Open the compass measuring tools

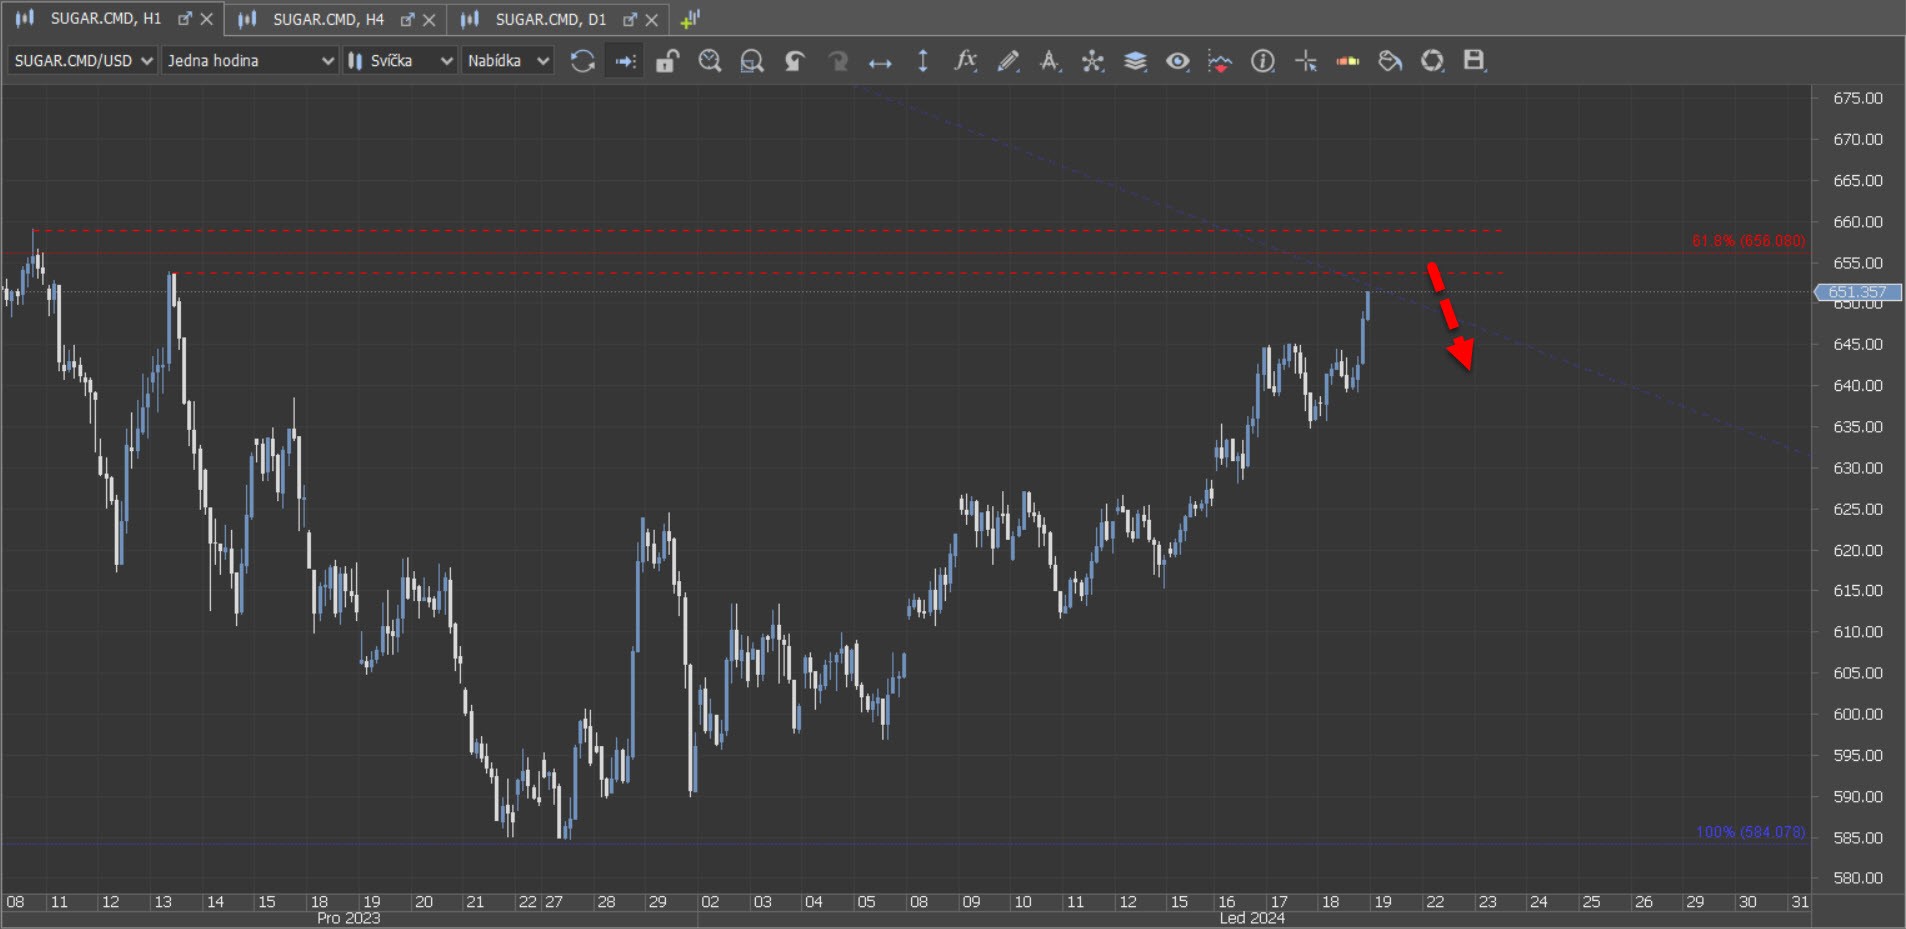click(1050, 61)
